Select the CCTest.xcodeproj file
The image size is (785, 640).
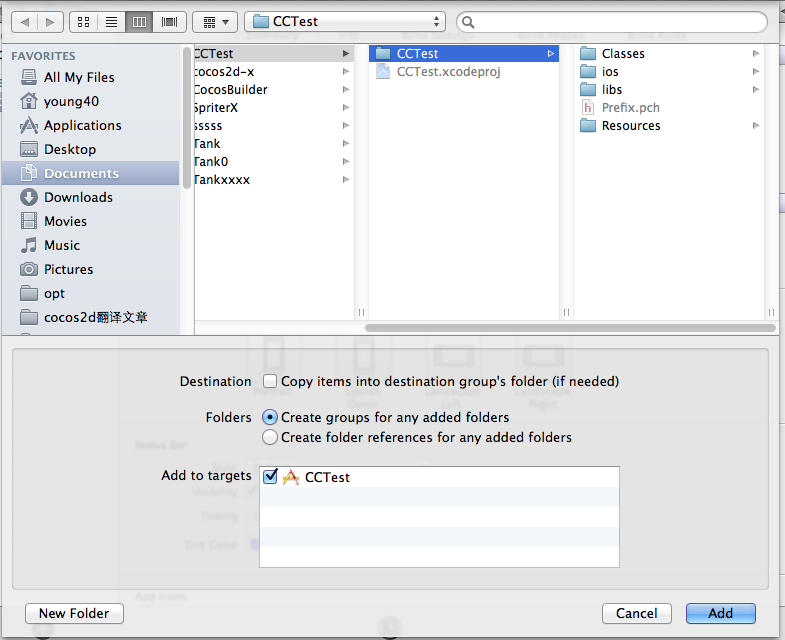pyautogui.click(x=464, y=72)
